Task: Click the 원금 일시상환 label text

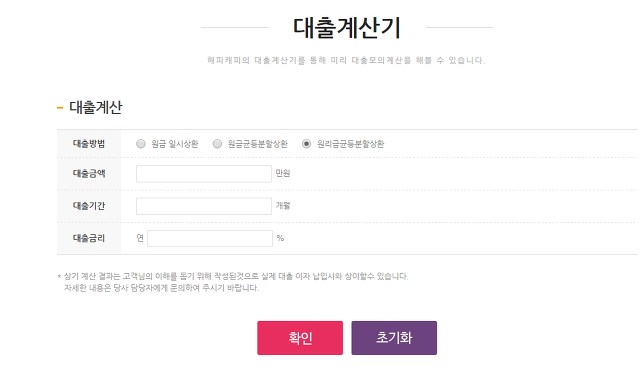Action: pos(175,144)
